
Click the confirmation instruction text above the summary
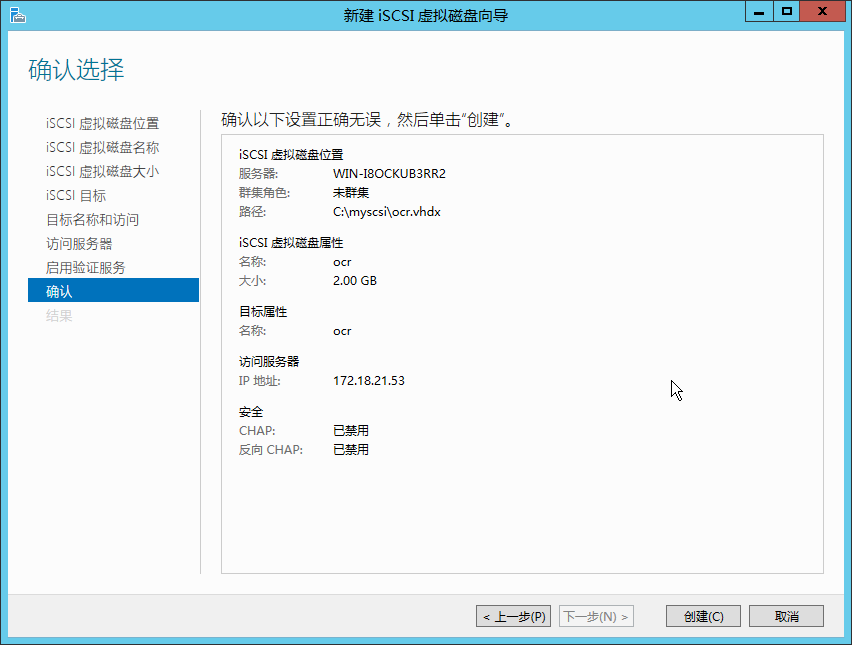pyautogui.click(x=367, y=119)
